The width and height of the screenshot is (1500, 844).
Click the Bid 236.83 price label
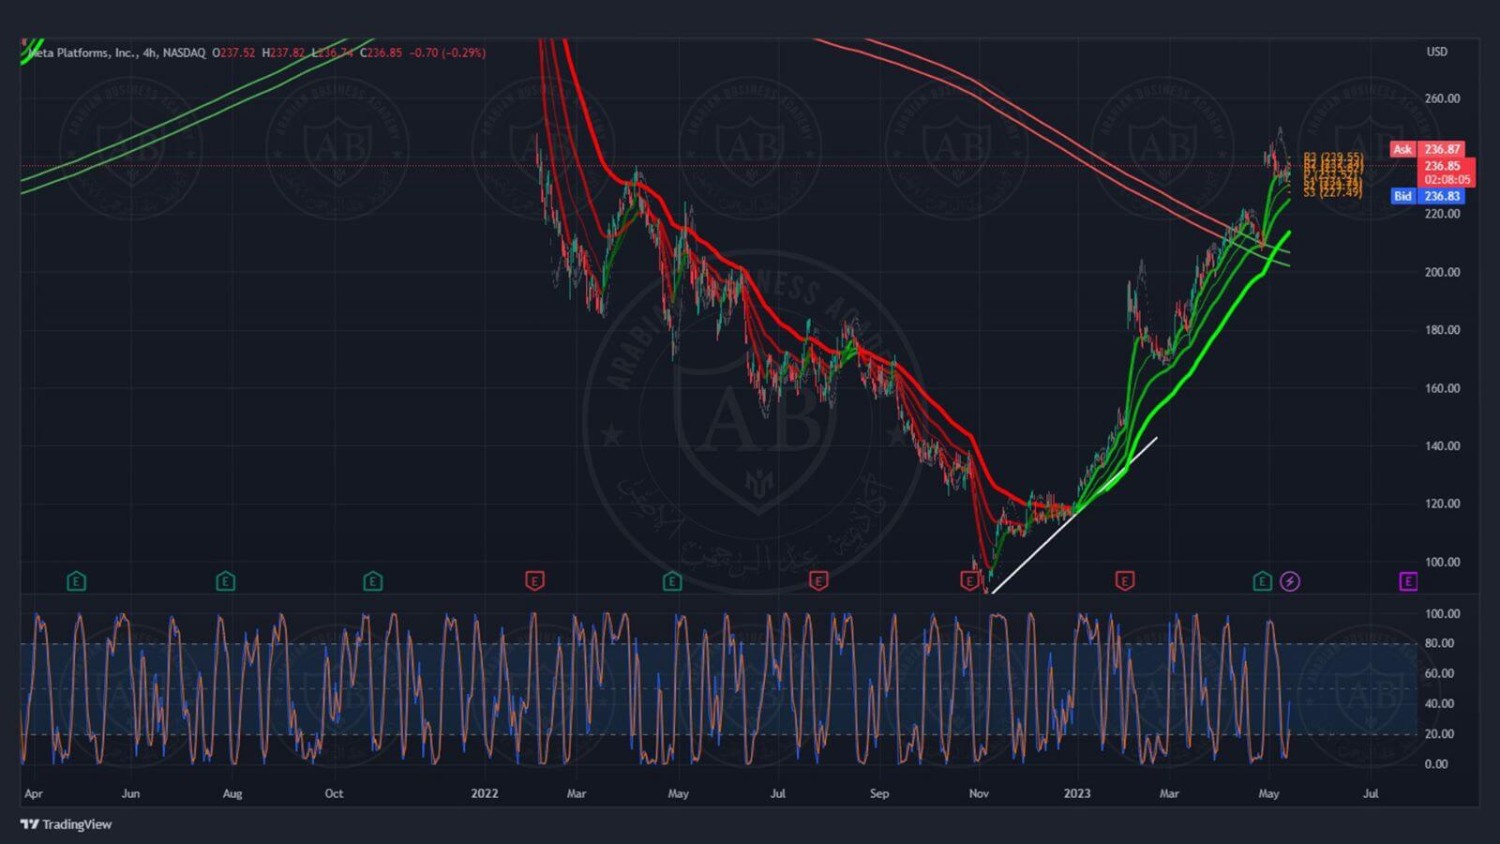tap(1427, 196)
